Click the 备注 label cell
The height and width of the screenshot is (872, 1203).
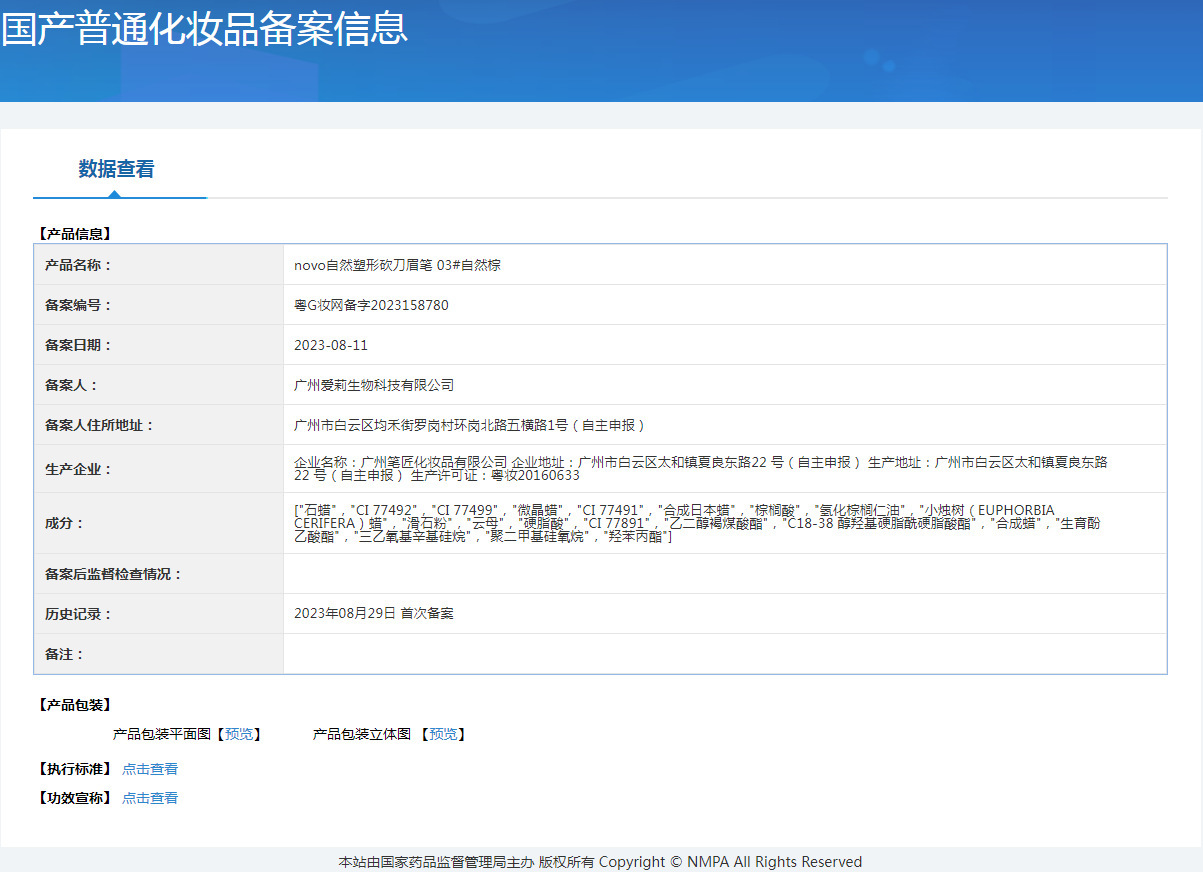click(159, 654)
